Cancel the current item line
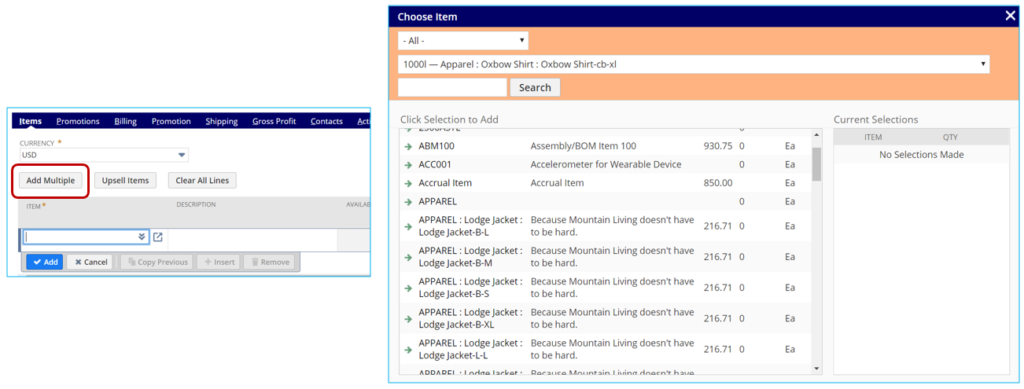 (x=90, y=262)
